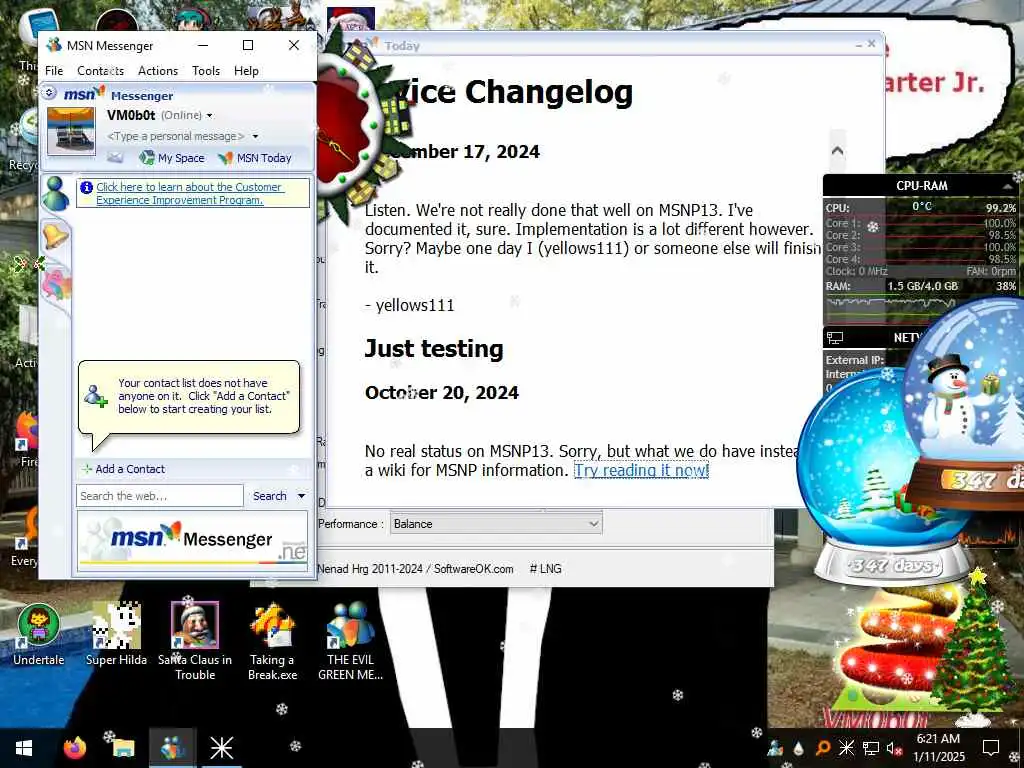
Task: Open the personal message dropdown arrow
Action: [255, 136]
